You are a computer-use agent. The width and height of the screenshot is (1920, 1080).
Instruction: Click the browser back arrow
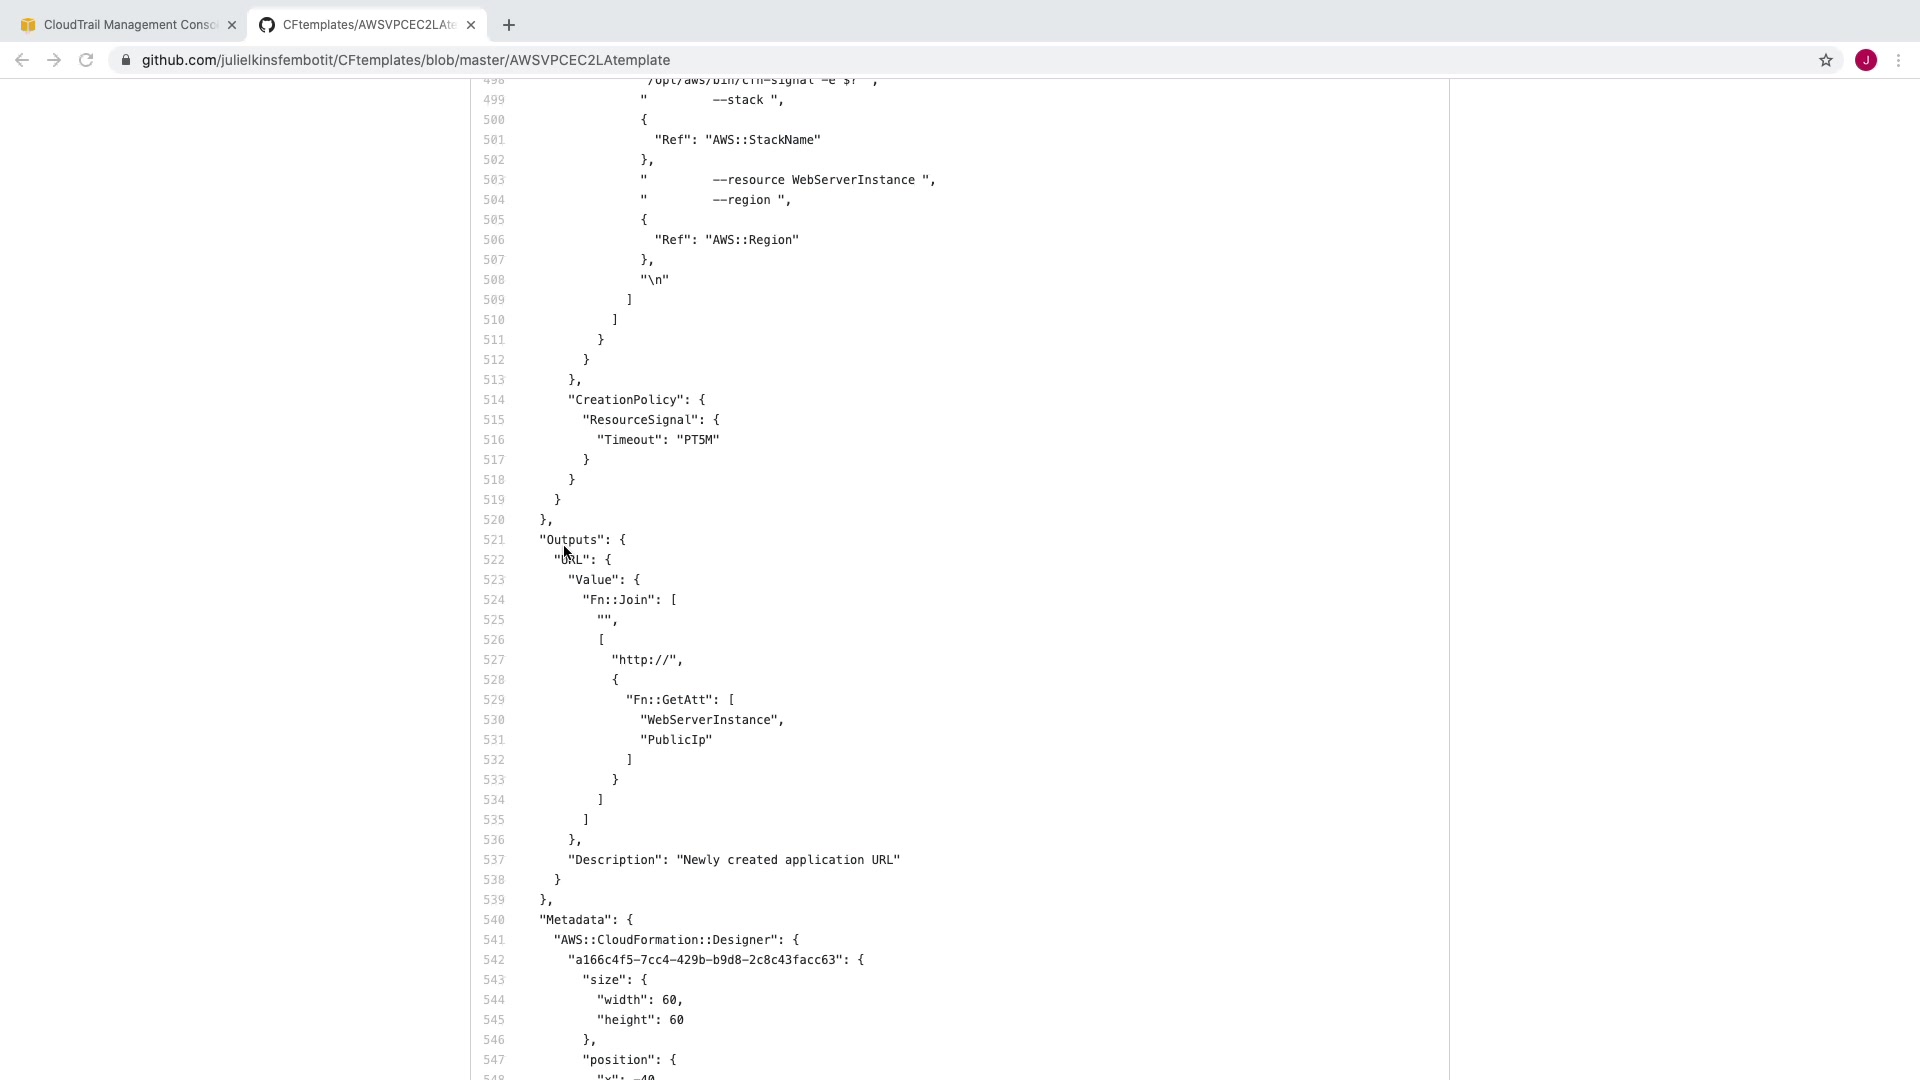tap(22, 60)
